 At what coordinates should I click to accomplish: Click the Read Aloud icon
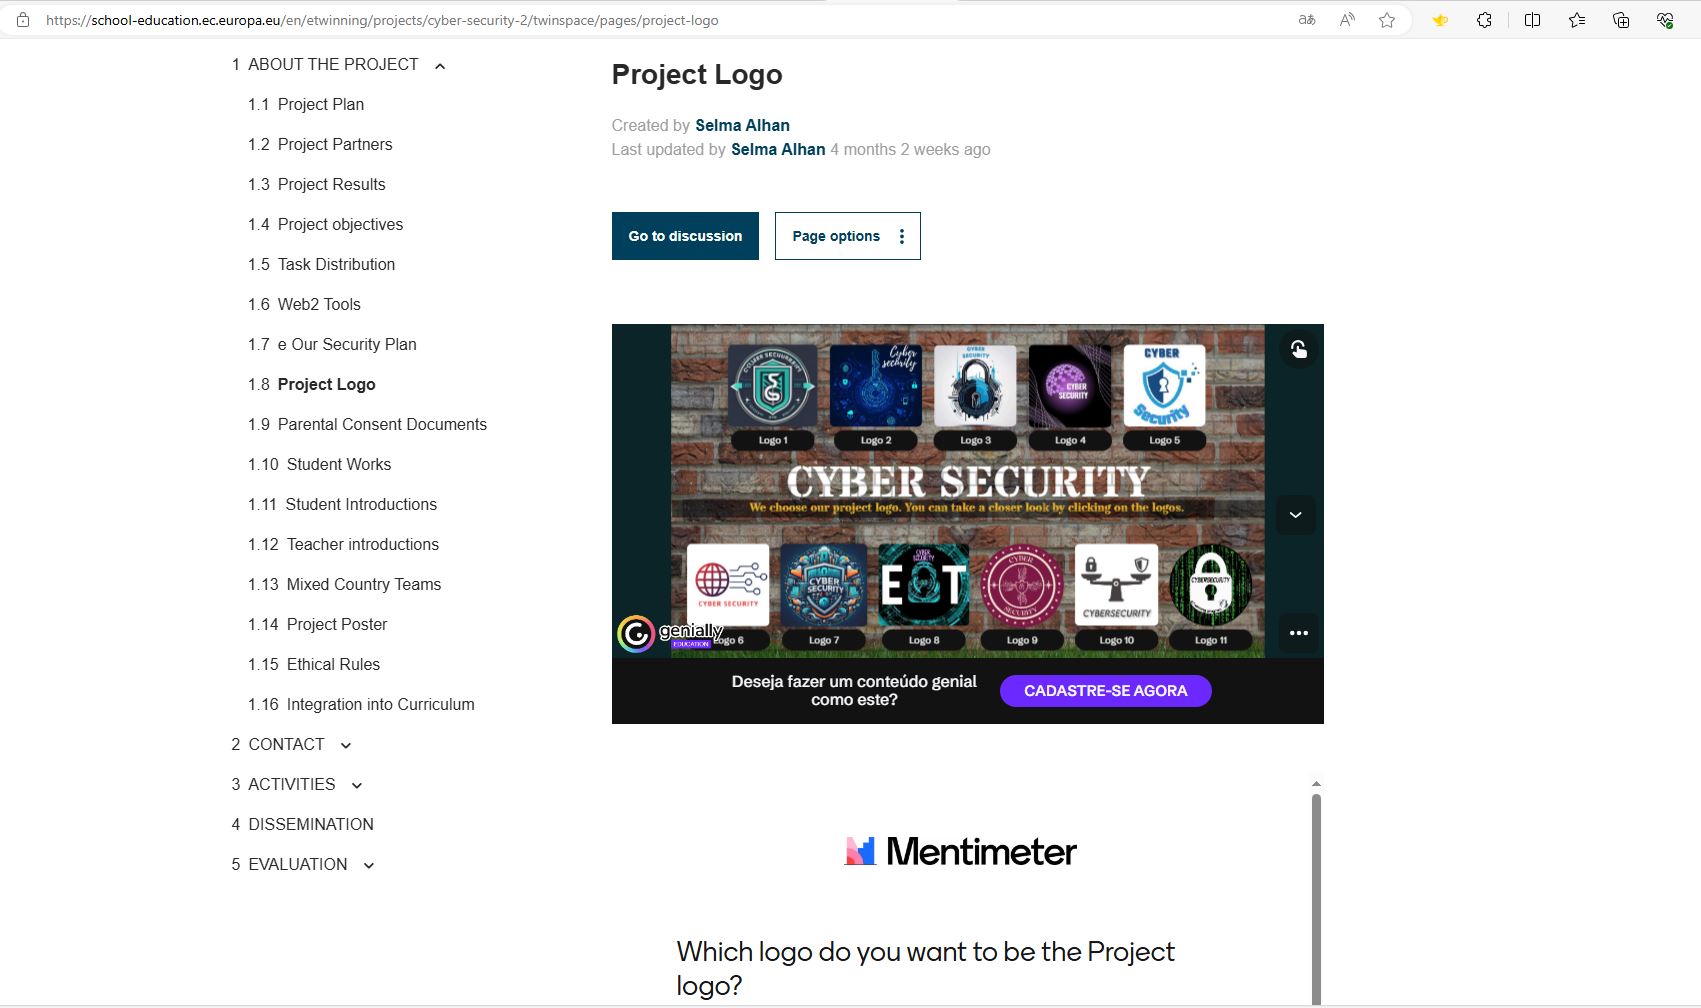point(1347,20)
